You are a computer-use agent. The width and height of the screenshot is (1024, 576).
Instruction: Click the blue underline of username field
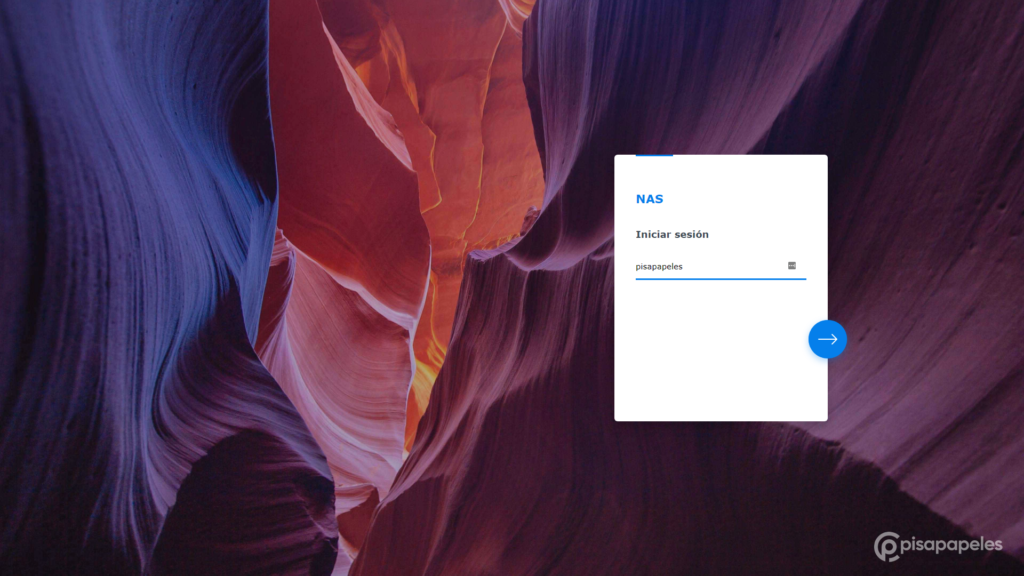click(x=720, y=279)
